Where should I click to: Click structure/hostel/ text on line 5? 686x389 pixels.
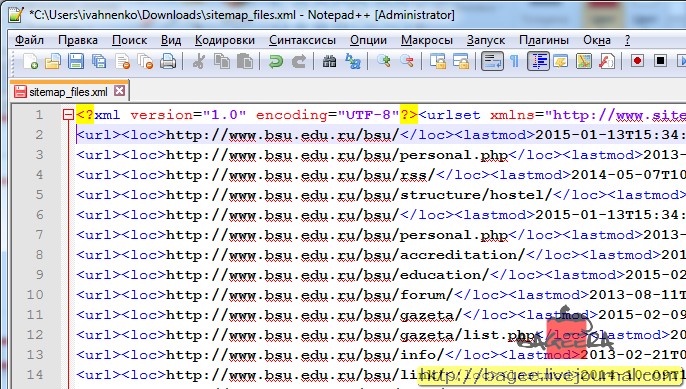click(x=476, y=195)
